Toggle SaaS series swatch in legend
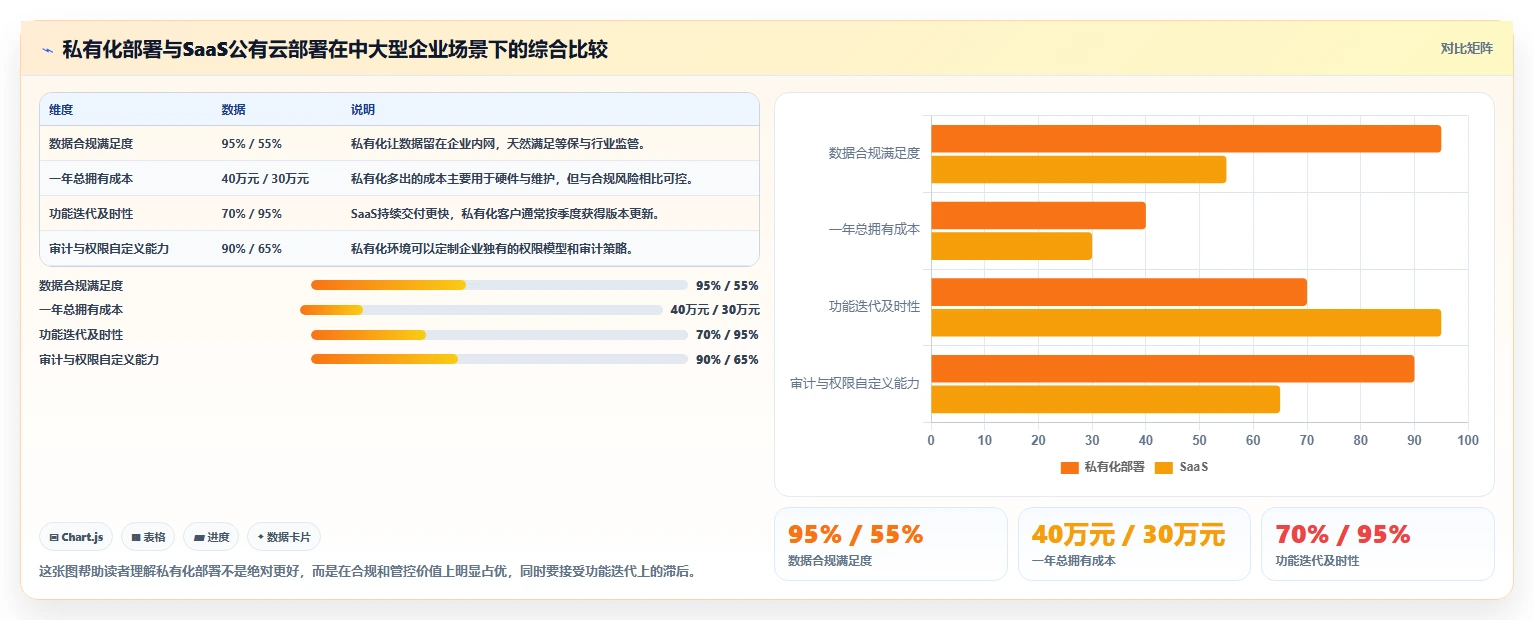Viewport: 1534px width, 620px height. (x=1163, y=467)
